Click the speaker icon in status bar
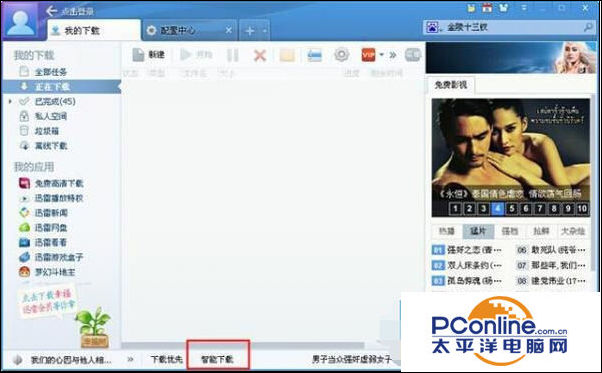602x373 pixels. pyautogui.click(x=17, y=360)
